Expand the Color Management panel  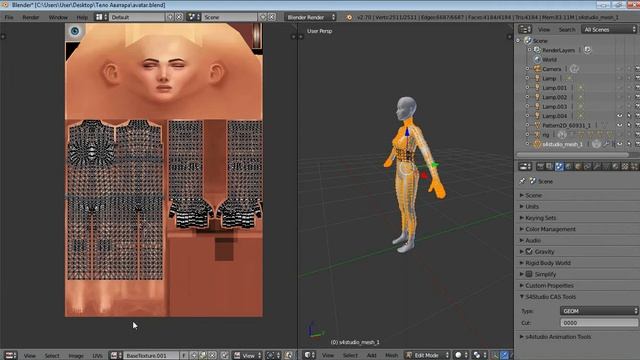point(550,229)
